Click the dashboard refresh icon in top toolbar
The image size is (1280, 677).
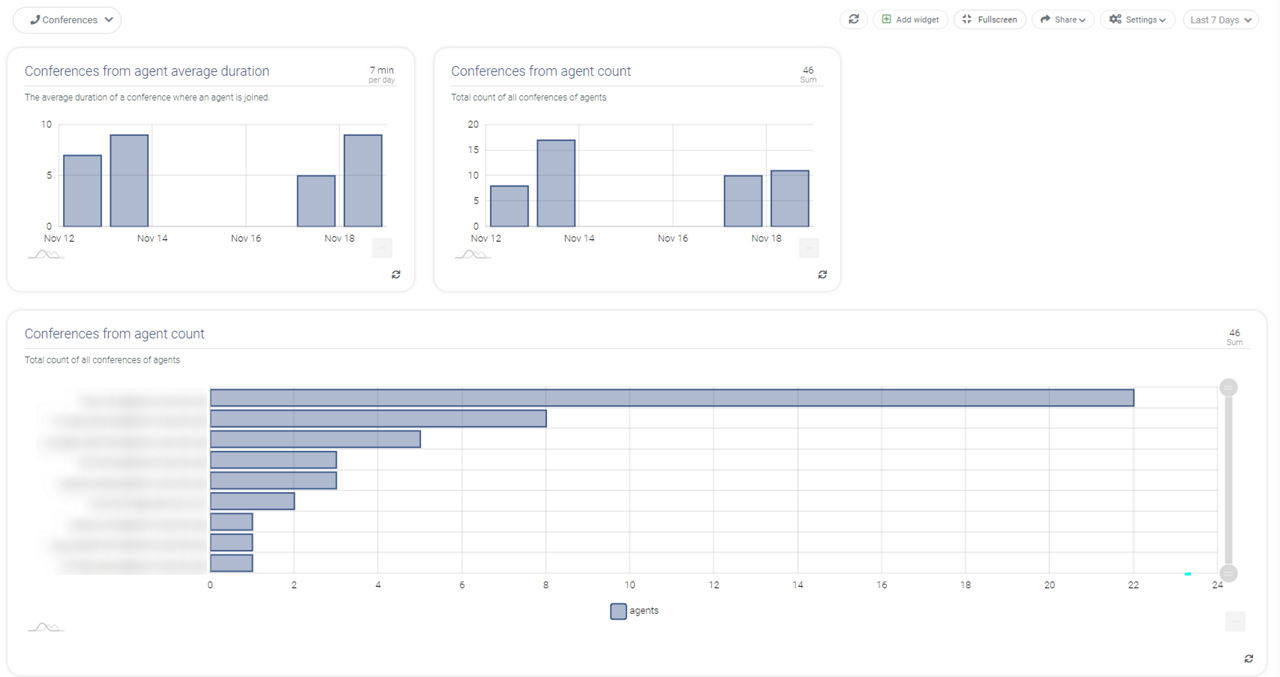point(853,19)
